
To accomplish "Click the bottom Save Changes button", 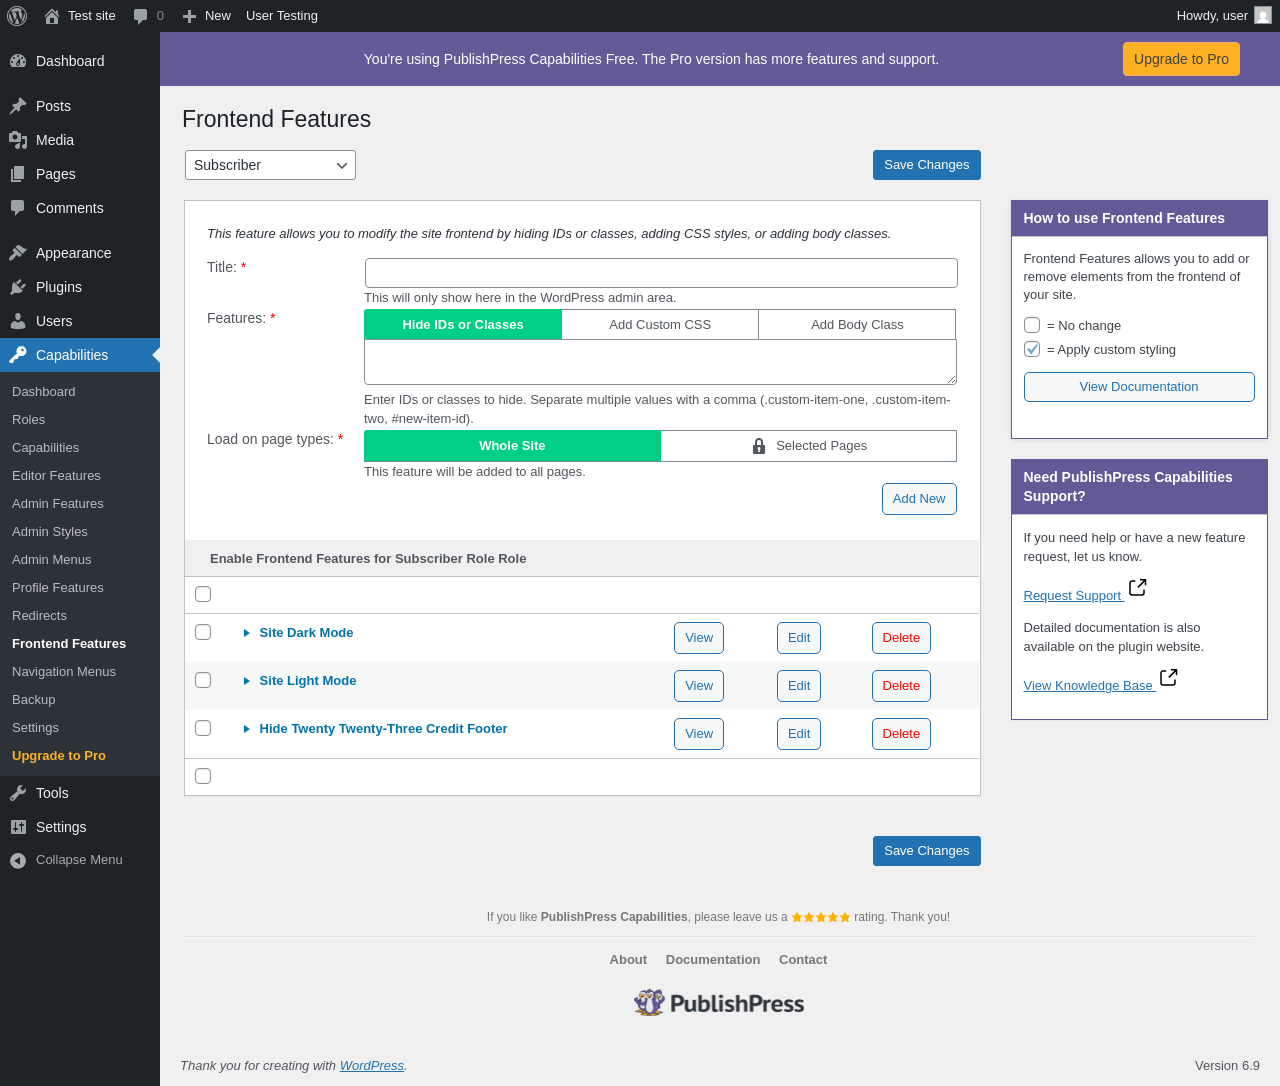I will 927,851.
